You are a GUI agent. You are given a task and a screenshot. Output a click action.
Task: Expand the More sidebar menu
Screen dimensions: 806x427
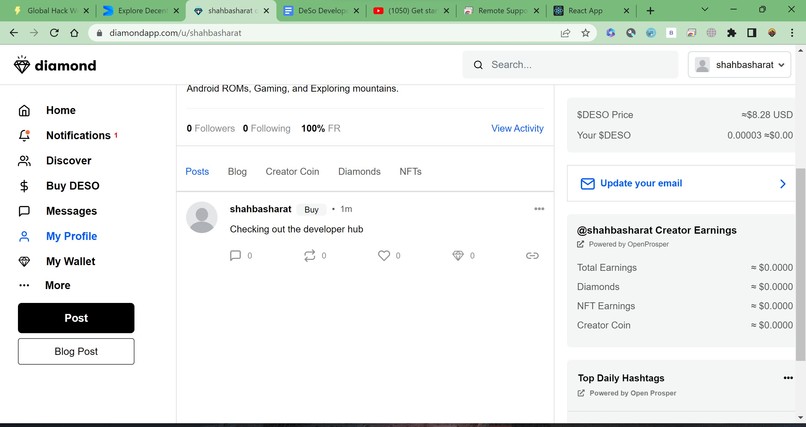click(x=44, y=285)
